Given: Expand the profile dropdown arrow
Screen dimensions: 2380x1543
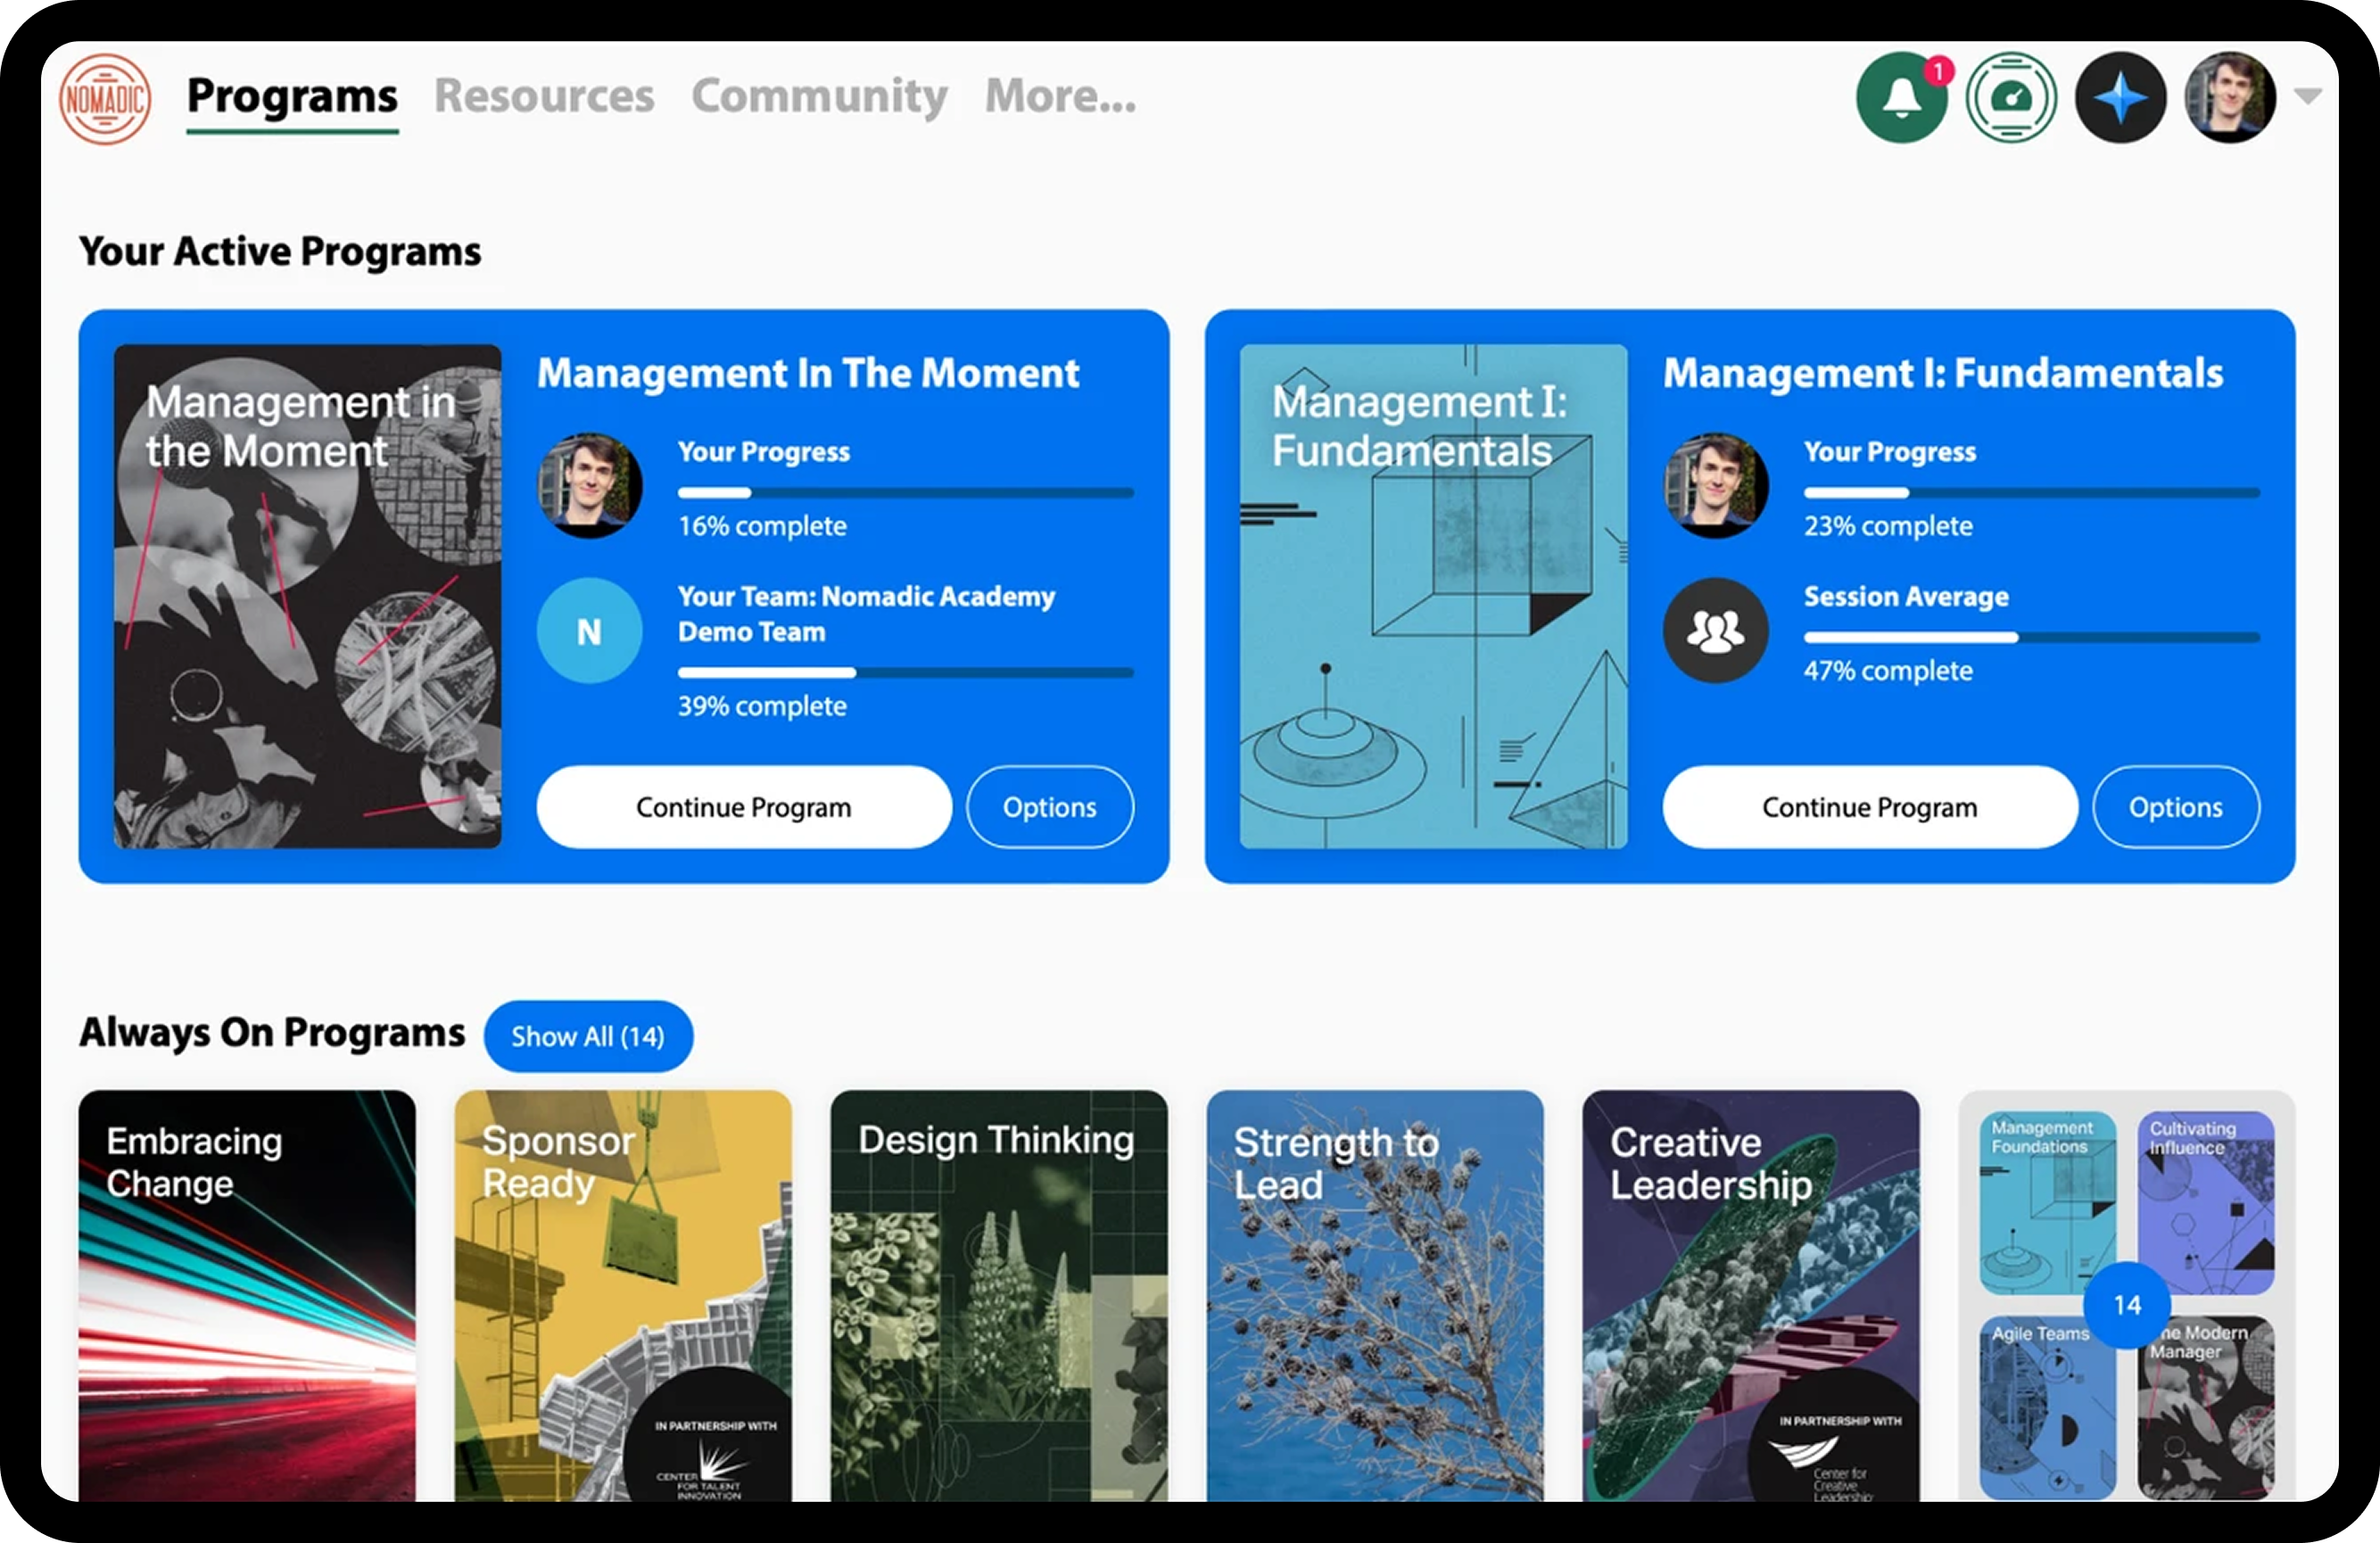Looking at the screenshot, I should pos(2308,96).
